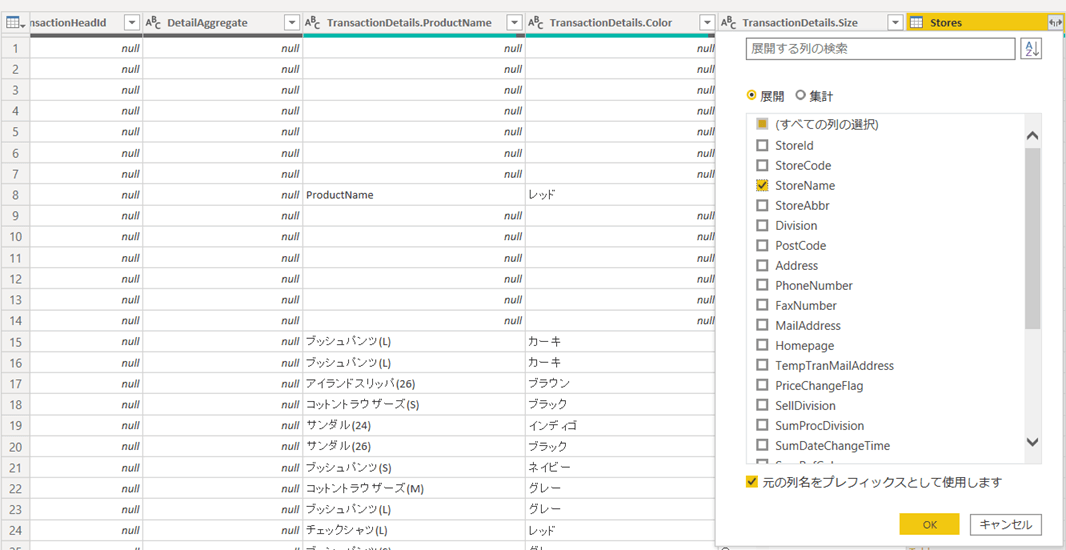The width and height of the screenshot is (1066, 550).
Task: Click the ABC type icon of TransactionDetails.Size column
Action: [x=729, y=22]
